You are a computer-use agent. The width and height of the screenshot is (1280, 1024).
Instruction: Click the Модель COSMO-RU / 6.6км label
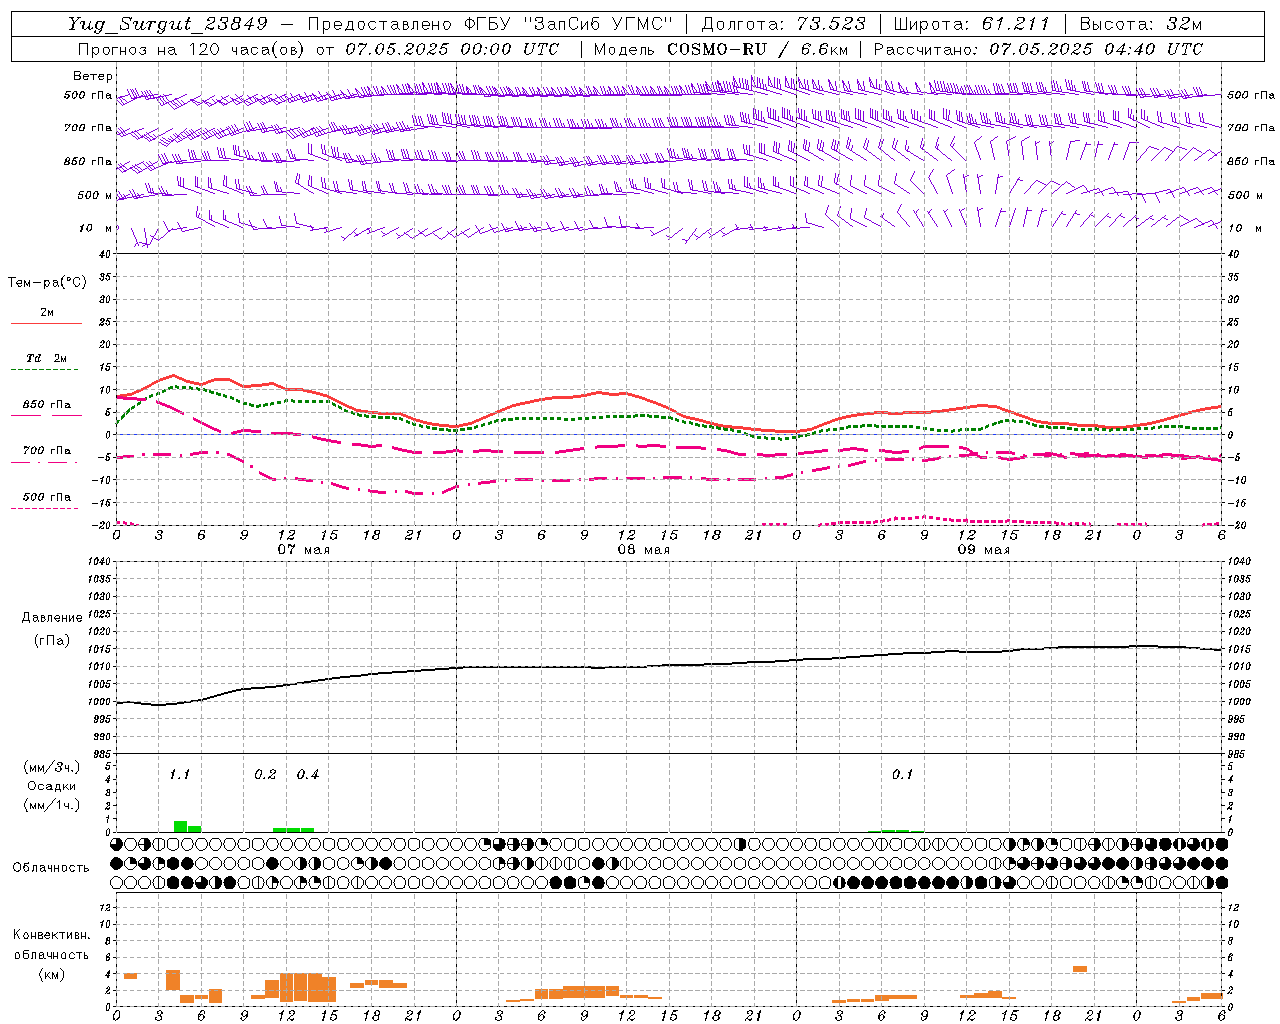[x=720, y=49]
